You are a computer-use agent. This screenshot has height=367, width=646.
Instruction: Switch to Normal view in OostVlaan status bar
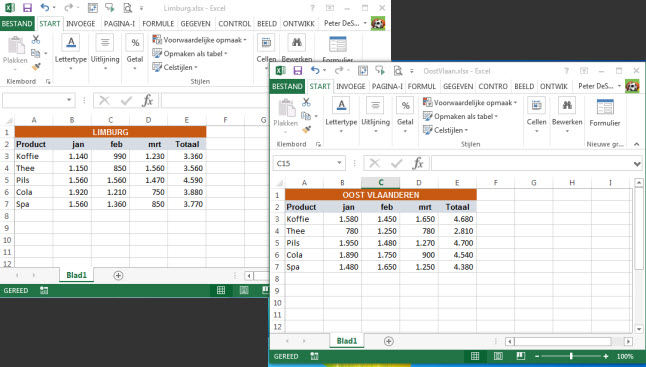475,356
